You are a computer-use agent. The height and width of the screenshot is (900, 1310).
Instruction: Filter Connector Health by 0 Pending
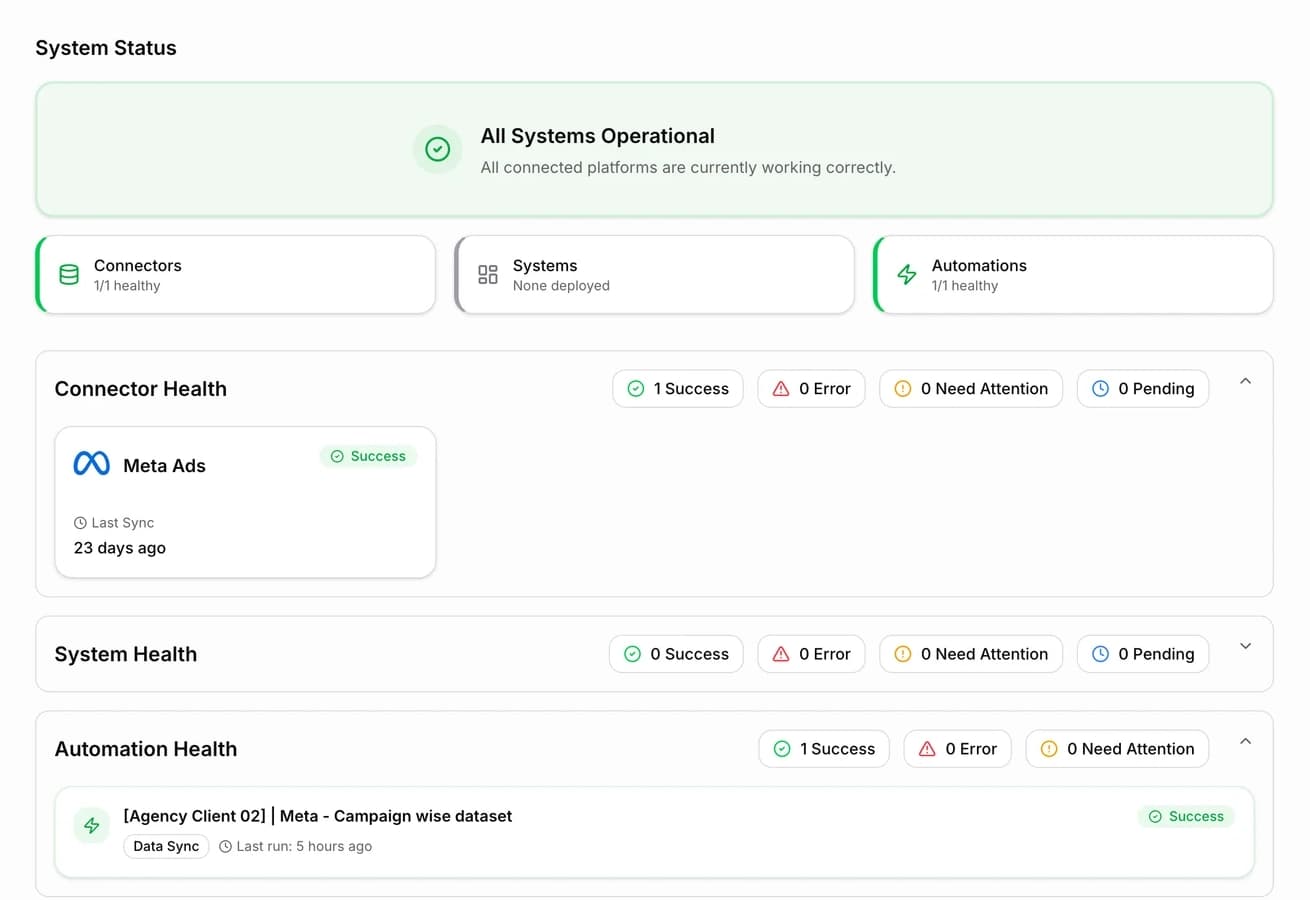point(1143,389)
